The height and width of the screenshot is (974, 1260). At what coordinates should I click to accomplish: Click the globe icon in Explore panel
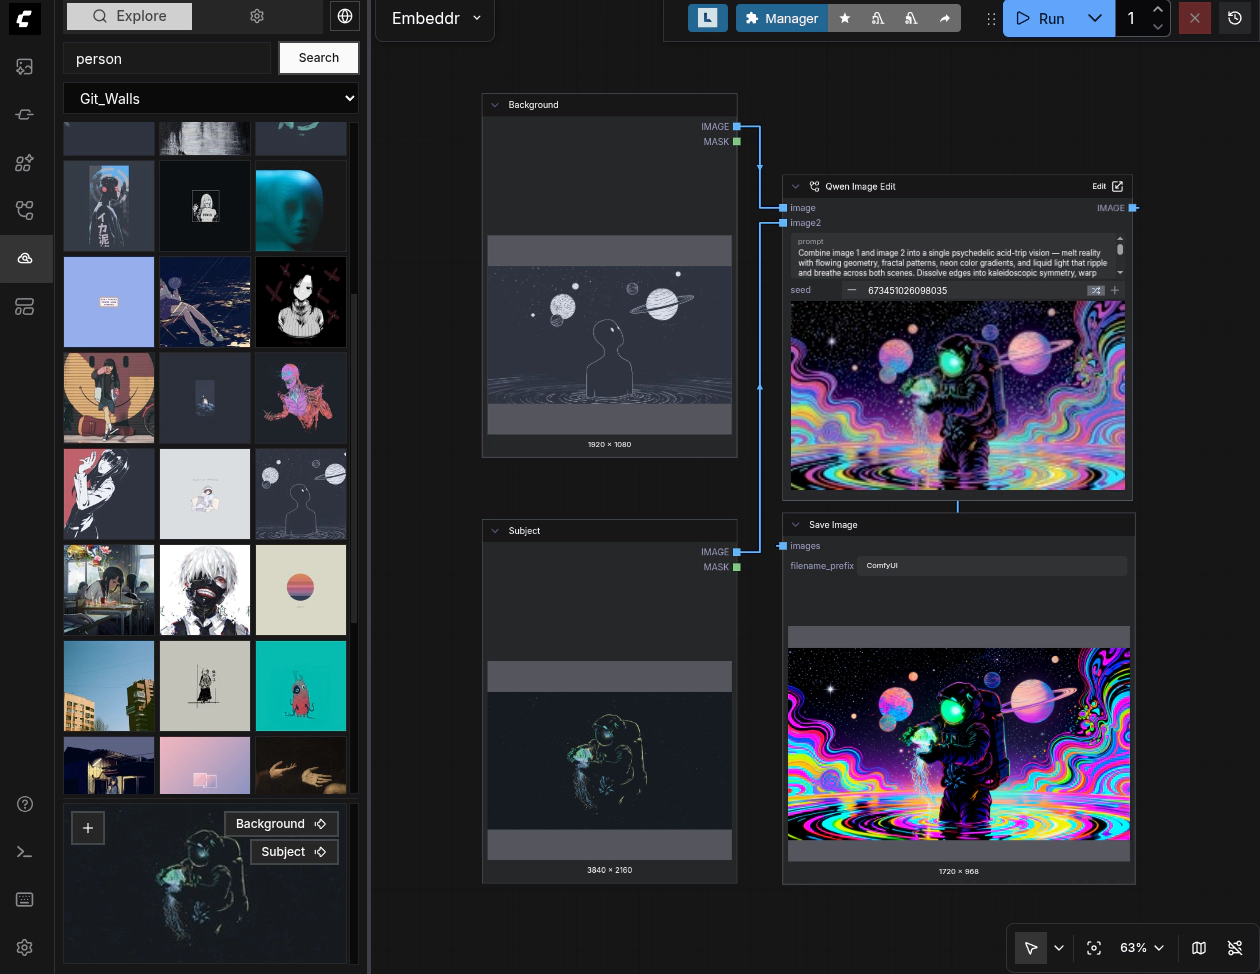[345, 16]
